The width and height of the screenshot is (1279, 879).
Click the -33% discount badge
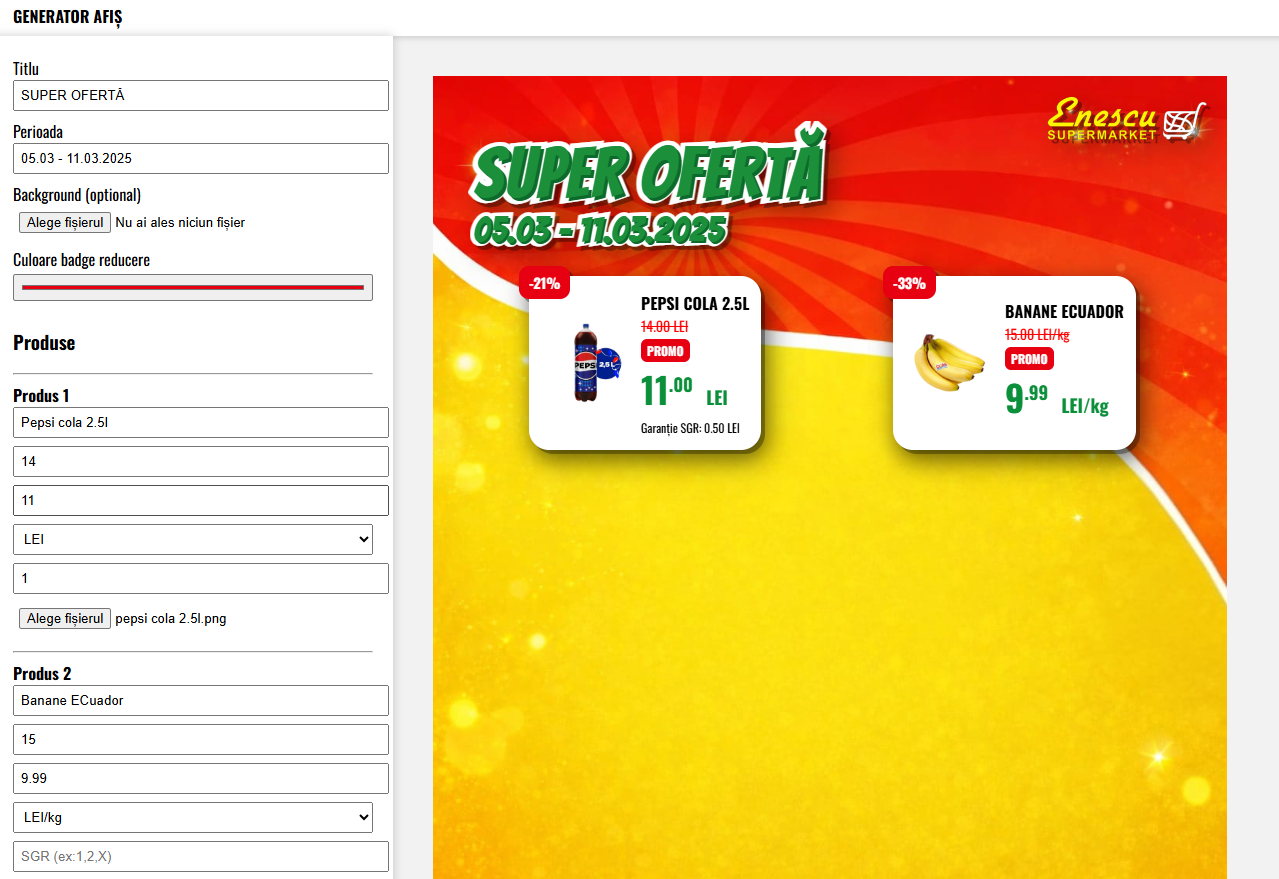pos(909,283)
